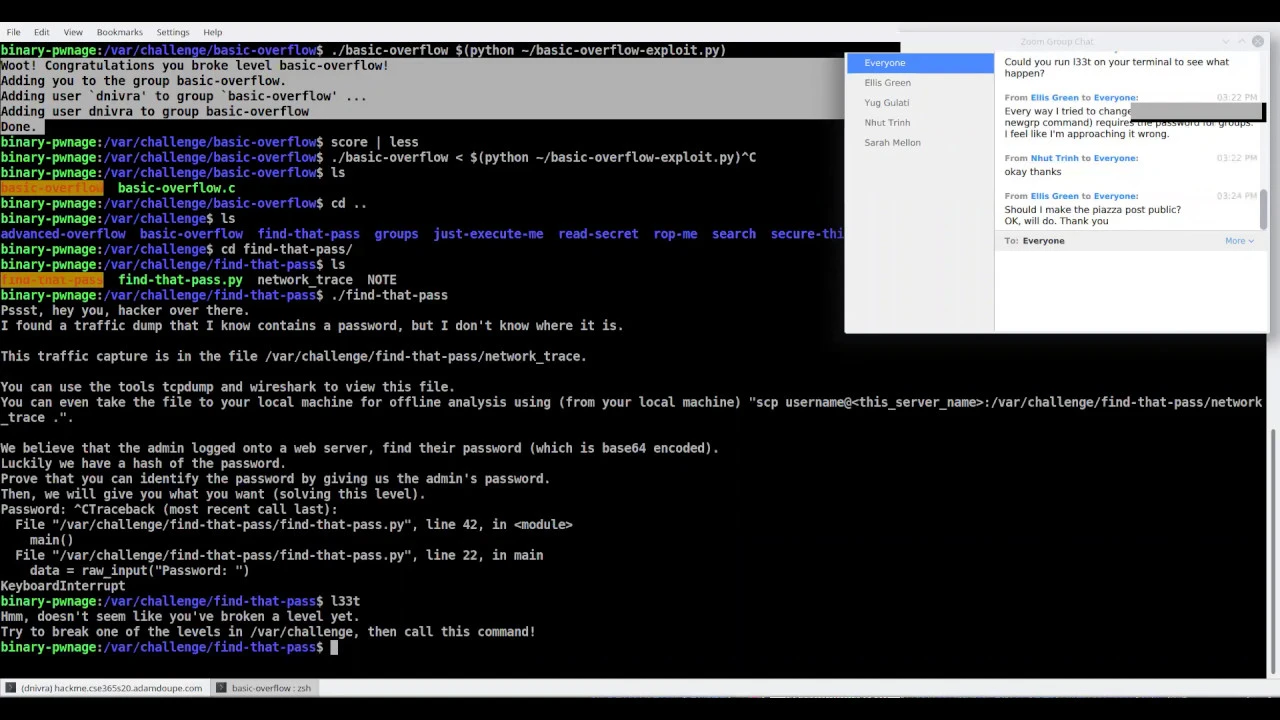Click the down chevron in chat title bar

coord(1226,41)
